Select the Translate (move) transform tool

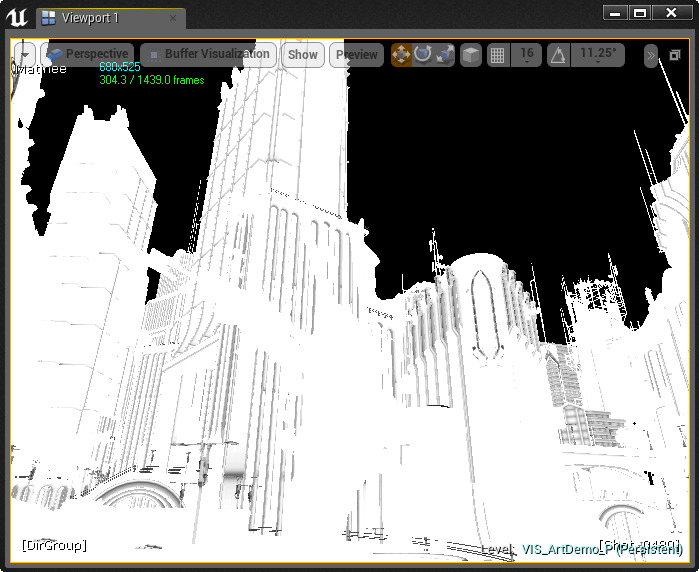(x=401, y=55)
